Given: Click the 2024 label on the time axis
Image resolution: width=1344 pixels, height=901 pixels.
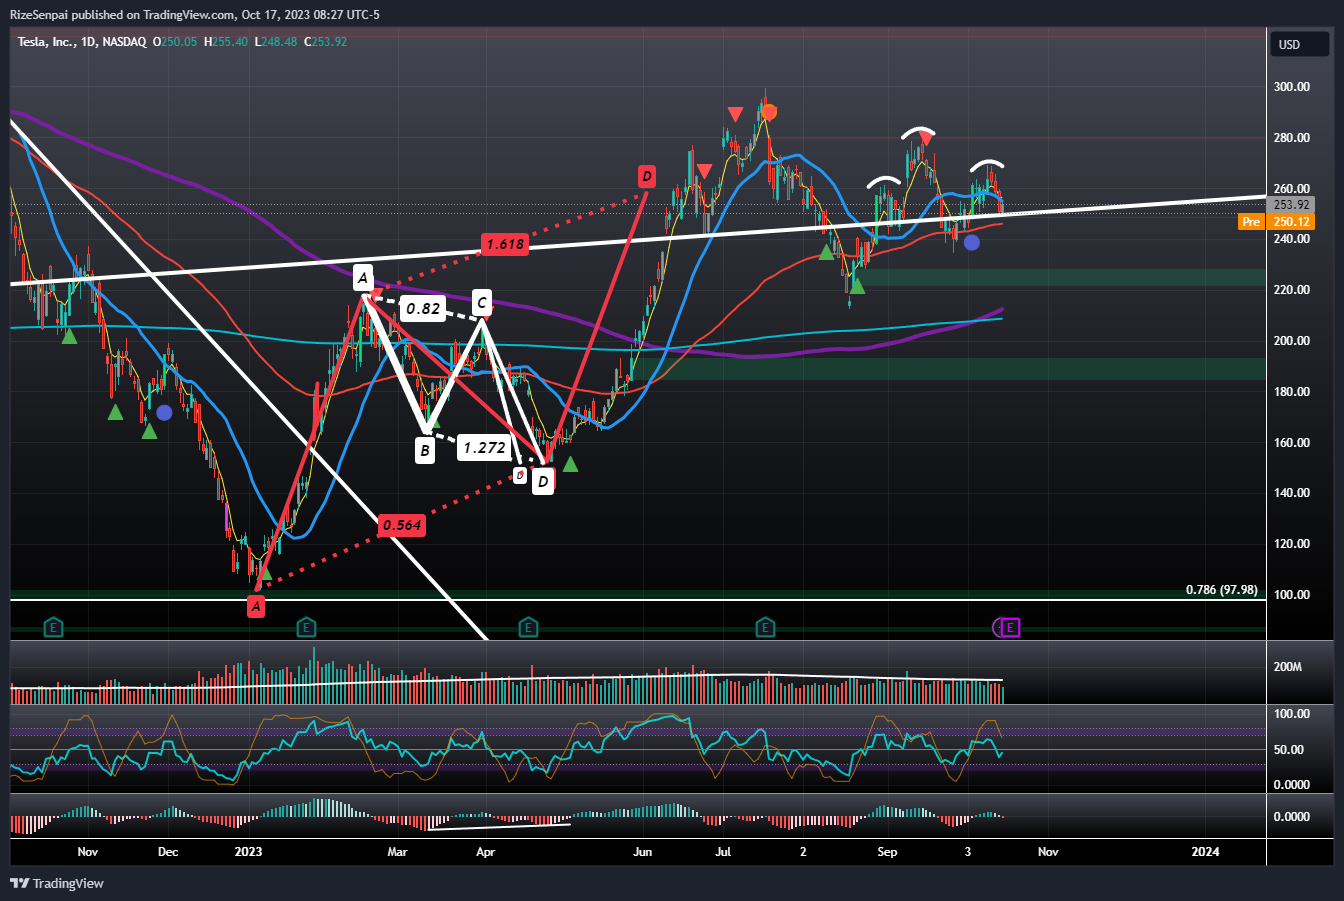Looking at the screenshot, I should tap(1206, 852).
